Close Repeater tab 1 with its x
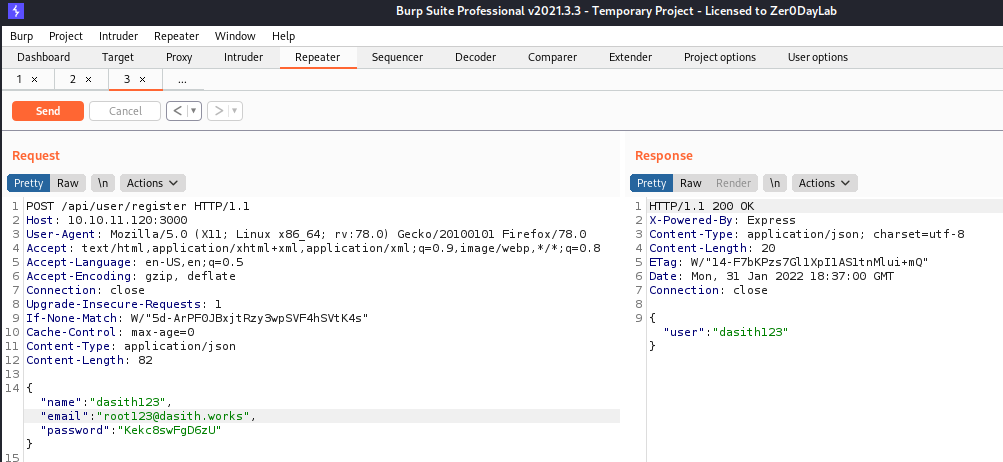The width and height of the screenshot is (1003, 462). [x=34, y=79]
